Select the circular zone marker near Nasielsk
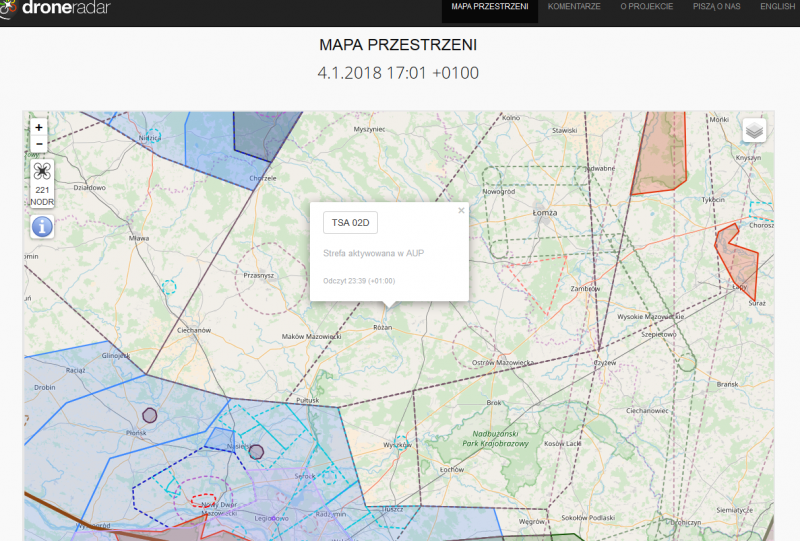This screenshot has width=800, height=541. point(256,452)
